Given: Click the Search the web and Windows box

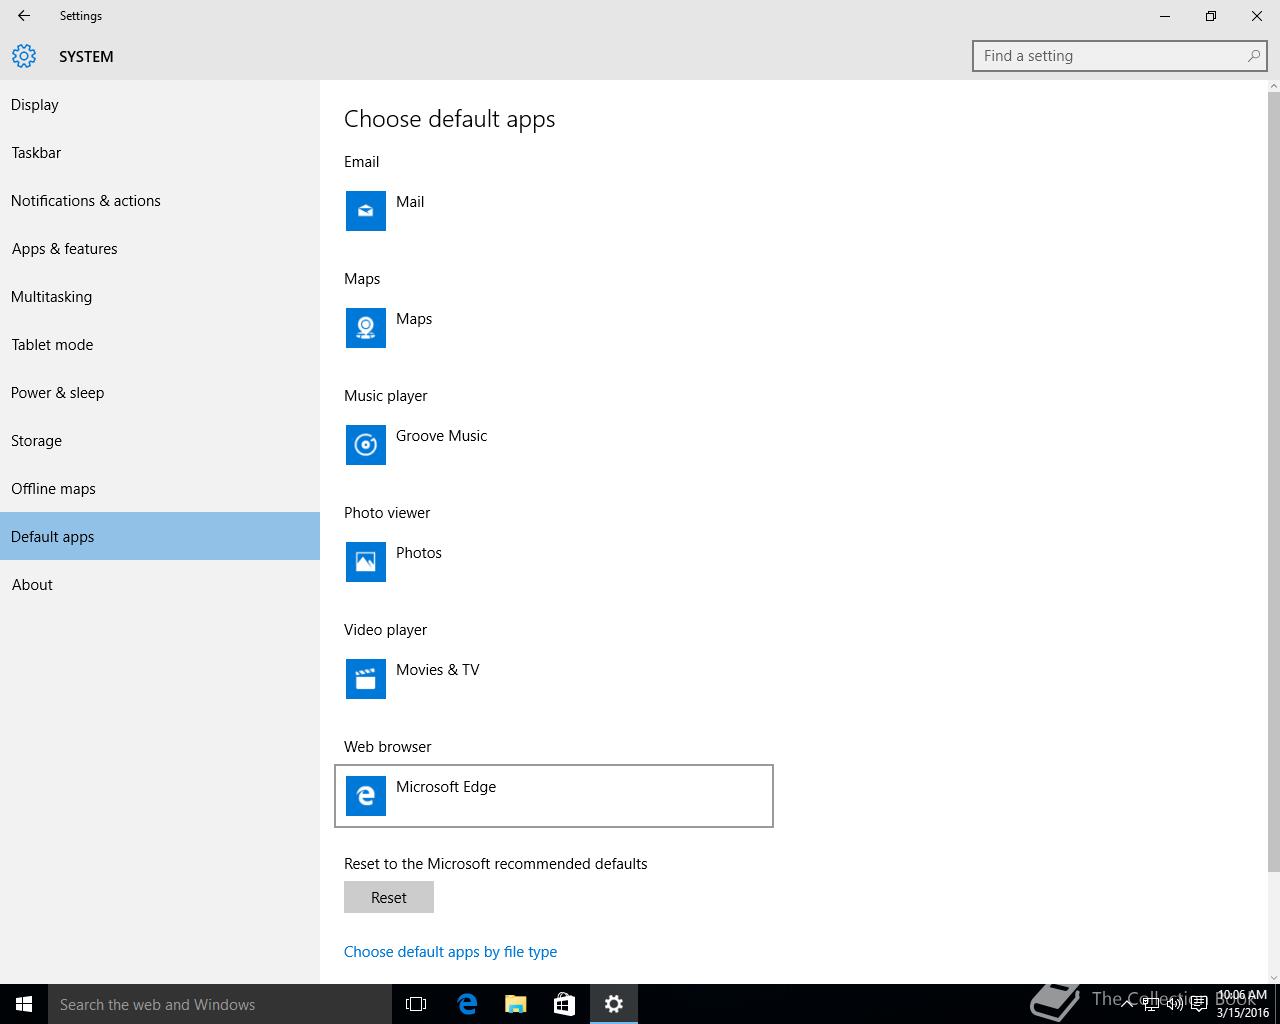Looking at the screenshot, I should pos(220,1004).
